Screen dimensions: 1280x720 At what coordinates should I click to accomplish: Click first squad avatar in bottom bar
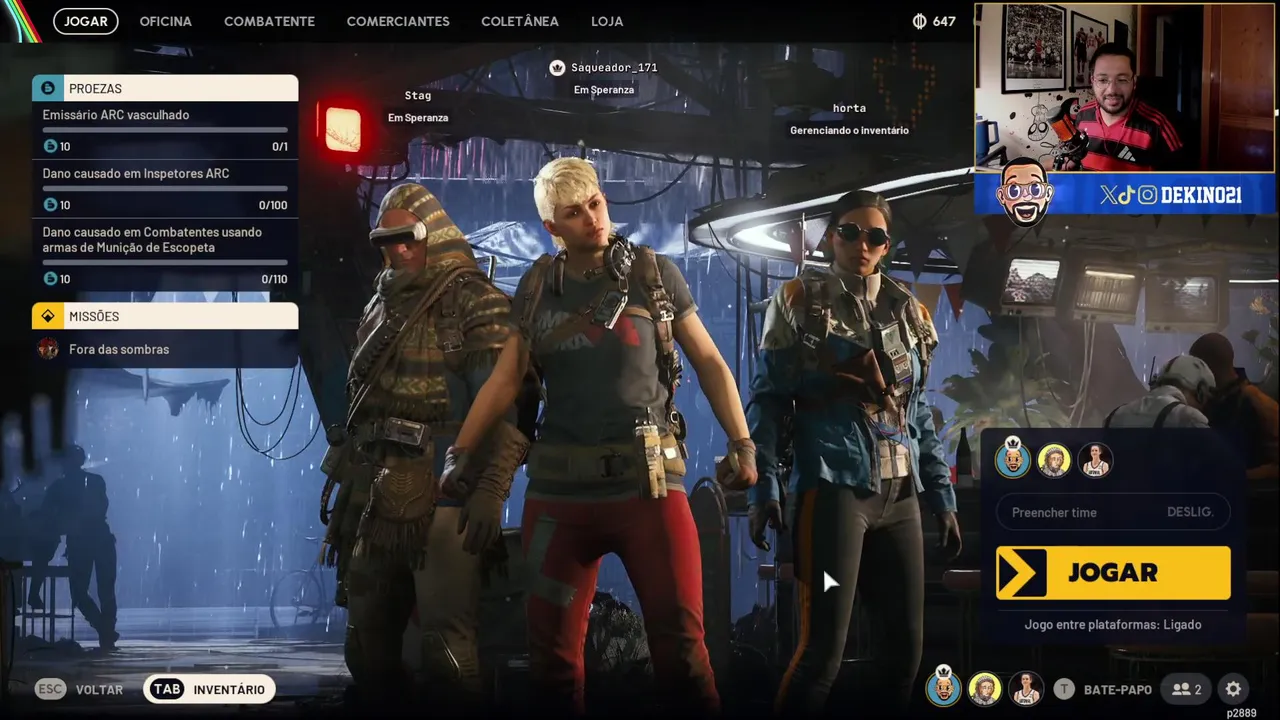(943, 688)
